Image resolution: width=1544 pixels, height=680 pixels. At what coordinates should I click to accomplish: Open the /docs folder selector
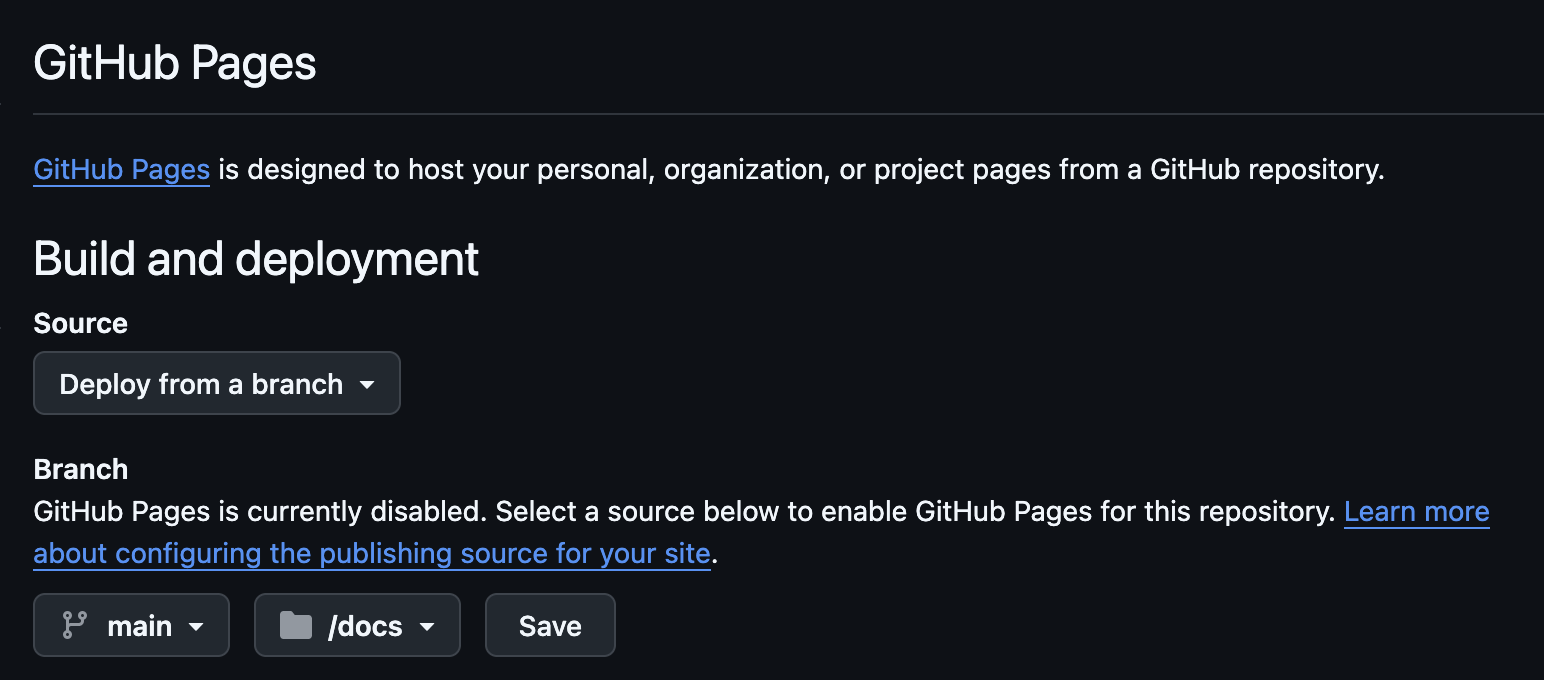click(x=357, y=626)
